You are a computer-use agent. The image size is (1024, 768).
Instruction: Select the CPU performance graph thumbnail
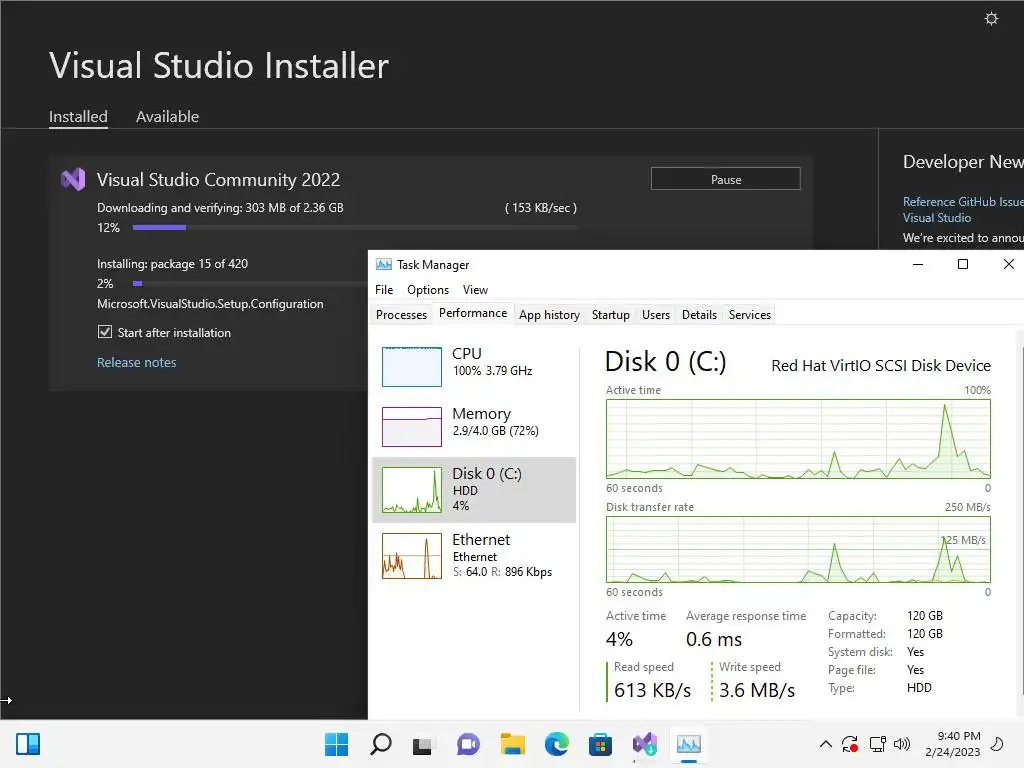(x=411, y=366)
